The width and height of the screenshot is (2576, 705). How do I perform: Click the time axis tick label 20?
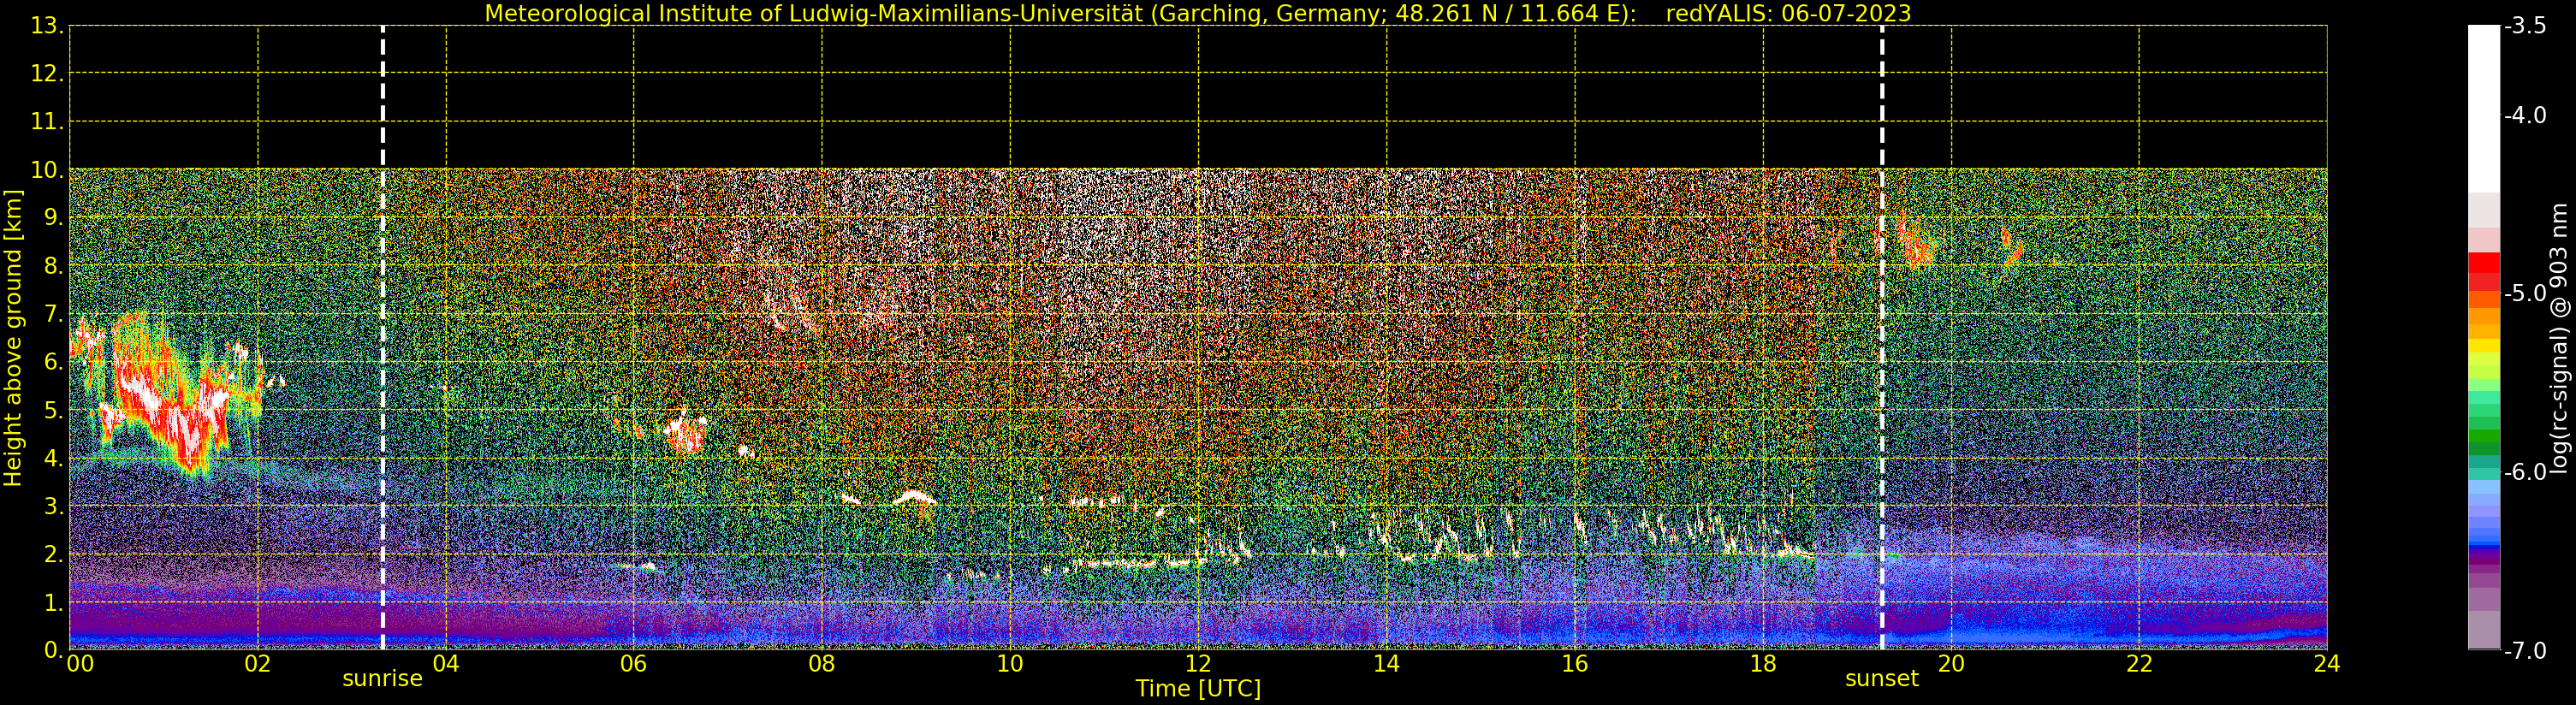point(1951,664)
